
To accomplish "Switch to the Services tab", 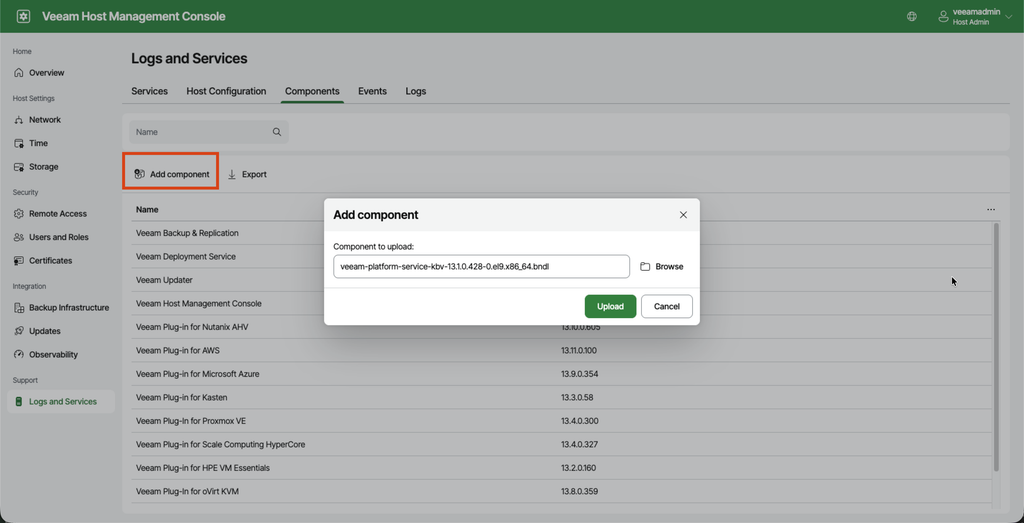I will (150, 91).
